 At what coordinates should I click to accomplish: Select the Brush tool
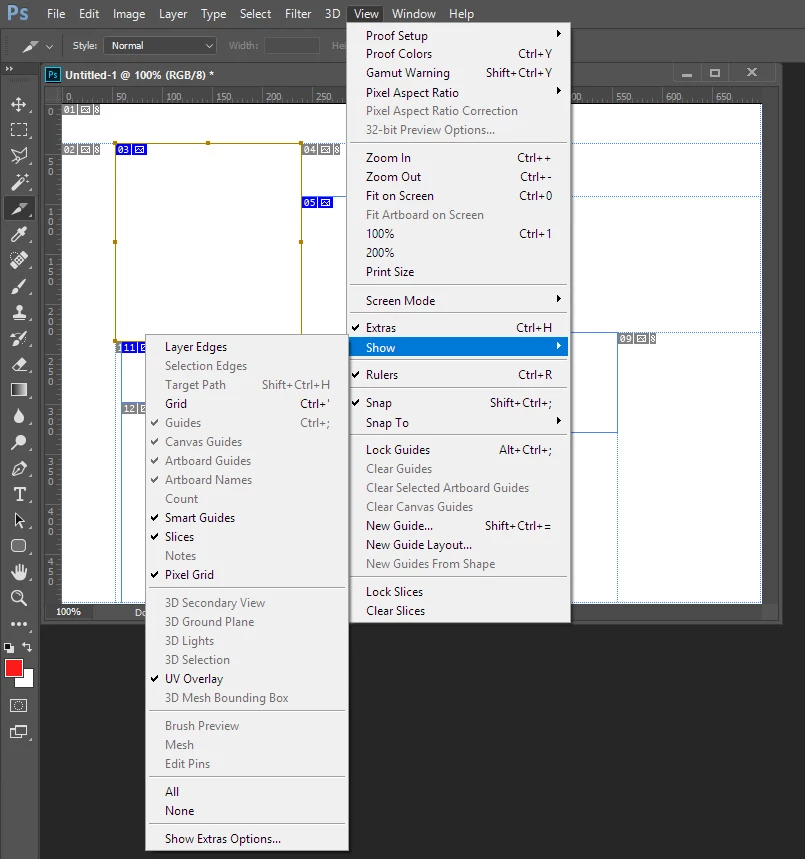pyautogui.click(x=19, y=286)
